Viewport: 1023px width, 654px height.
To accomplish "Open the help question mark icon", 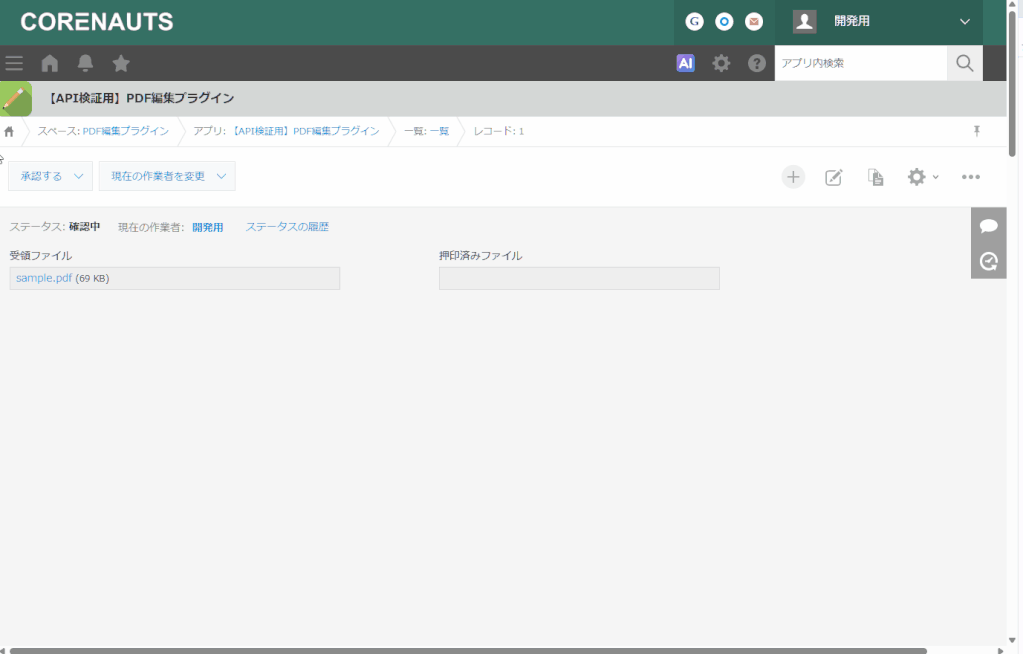I will [757, 63].
